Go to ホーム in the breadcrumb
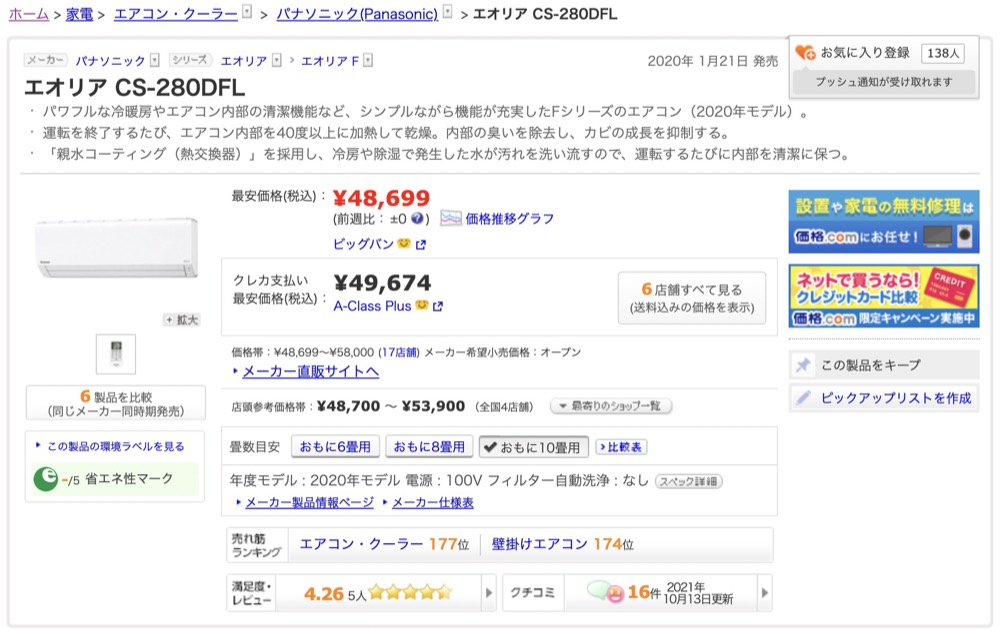Screen dimensions: 1000x631 click(x=28, y=14)
